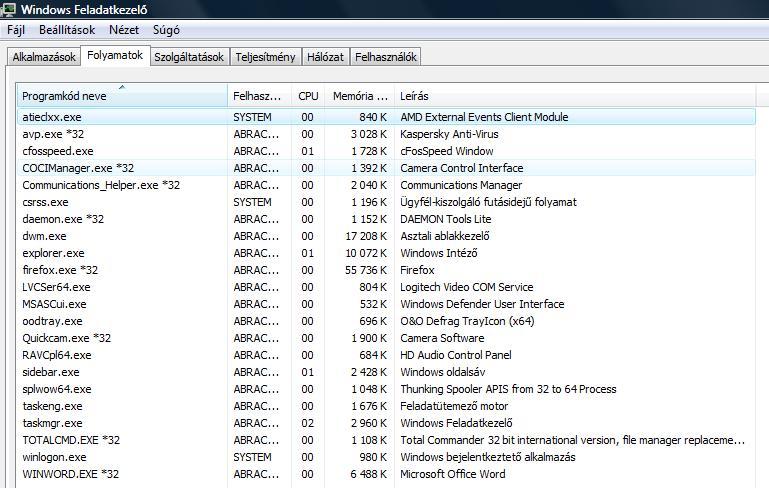
Task: Click the O&O Defrag TrayIcon description
Action: click(x=467, y=321)
